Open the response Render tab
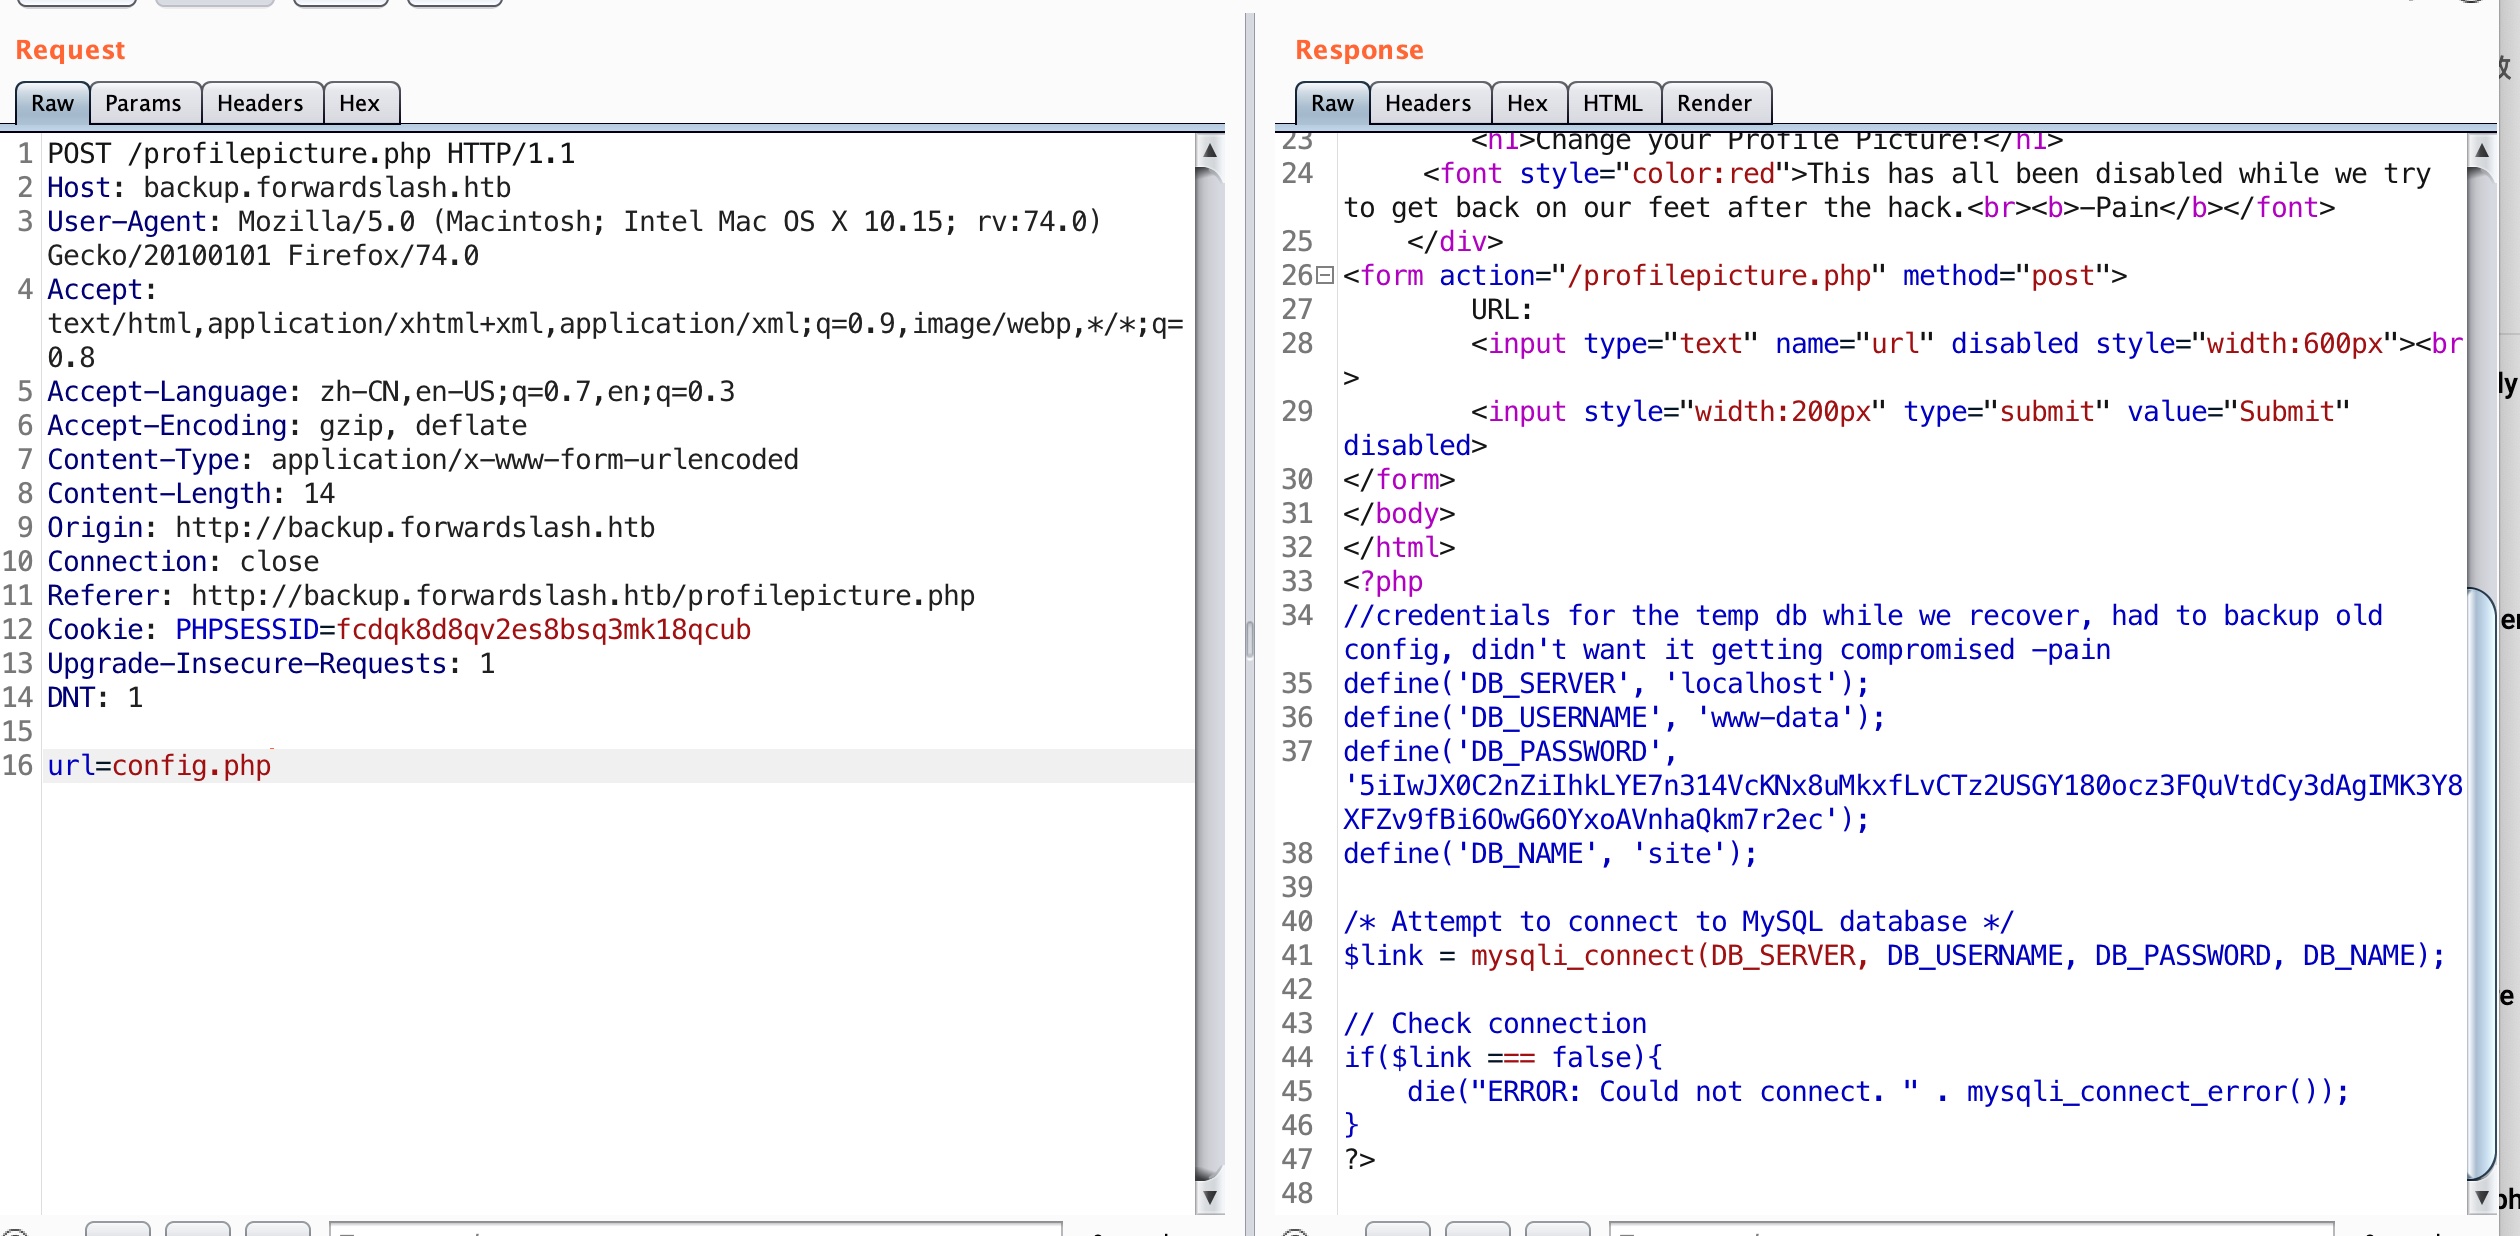 (x=1714, y=103)
